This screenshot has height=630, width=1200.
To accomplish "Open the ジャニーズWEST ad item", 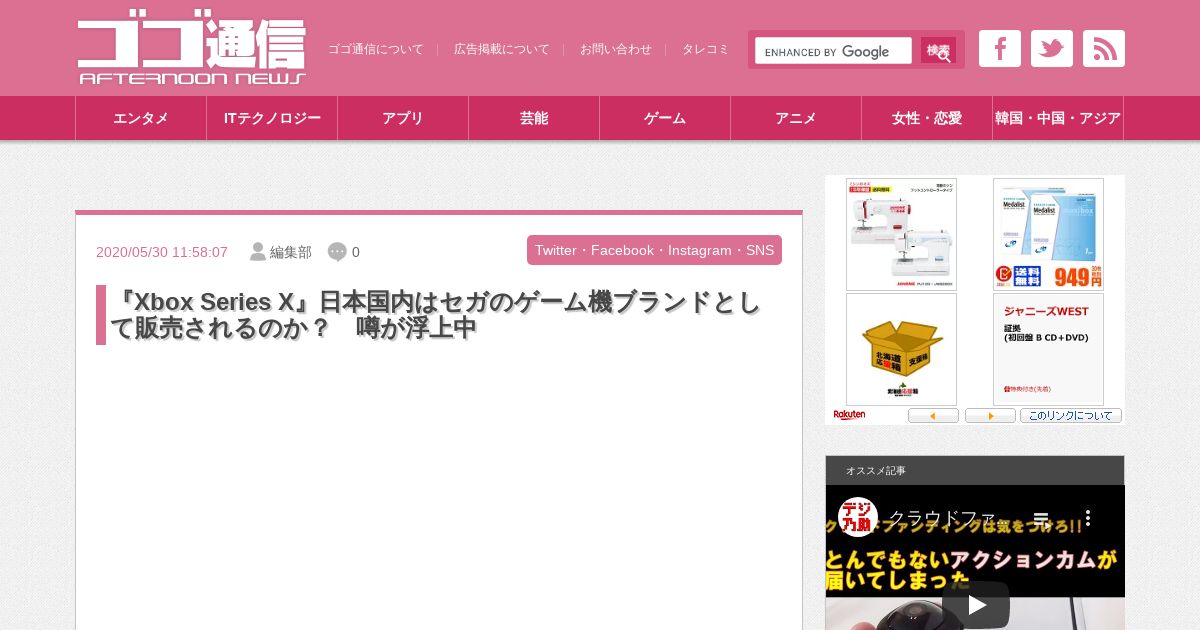I will coord(1048,349).
